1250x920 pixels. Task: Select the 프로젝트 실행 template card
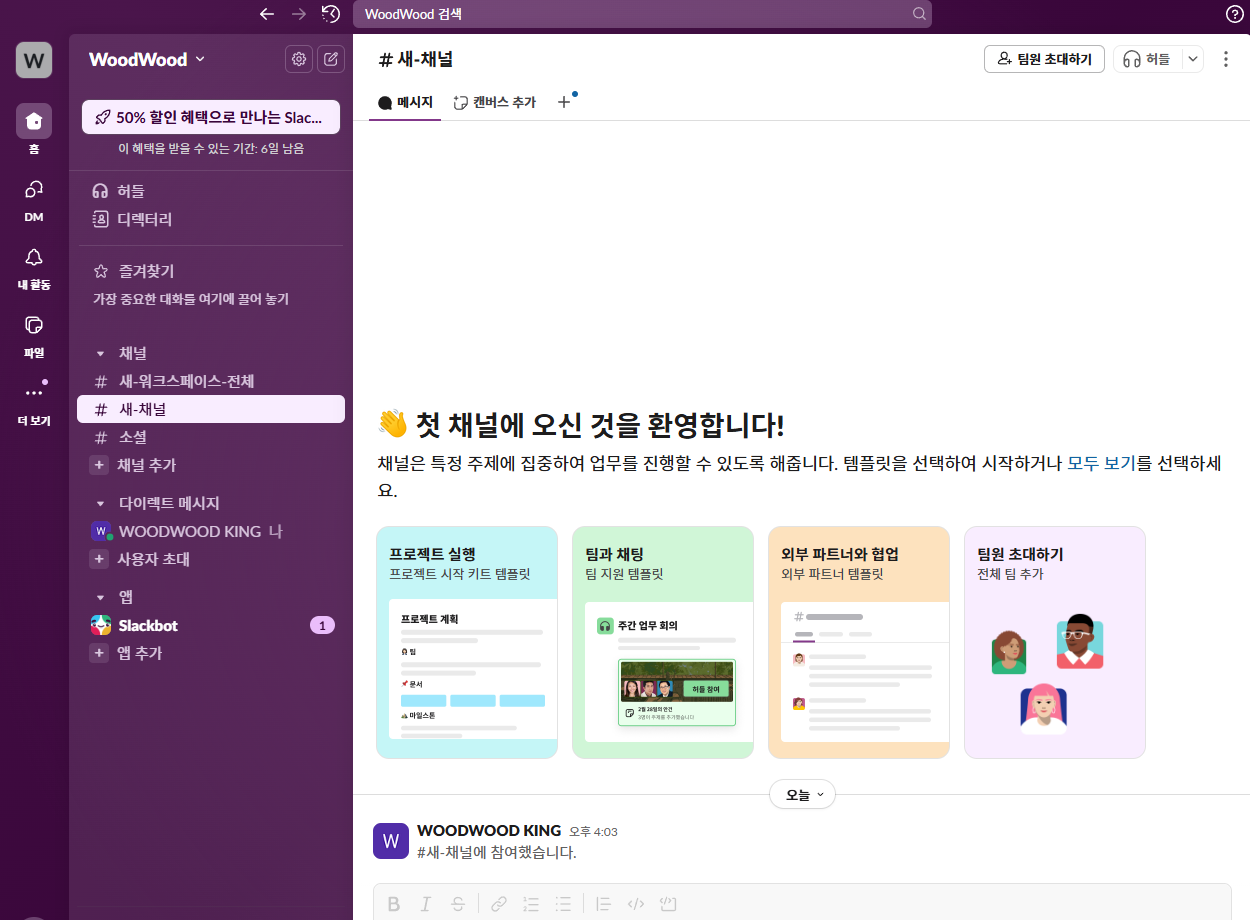pos(467,642)
